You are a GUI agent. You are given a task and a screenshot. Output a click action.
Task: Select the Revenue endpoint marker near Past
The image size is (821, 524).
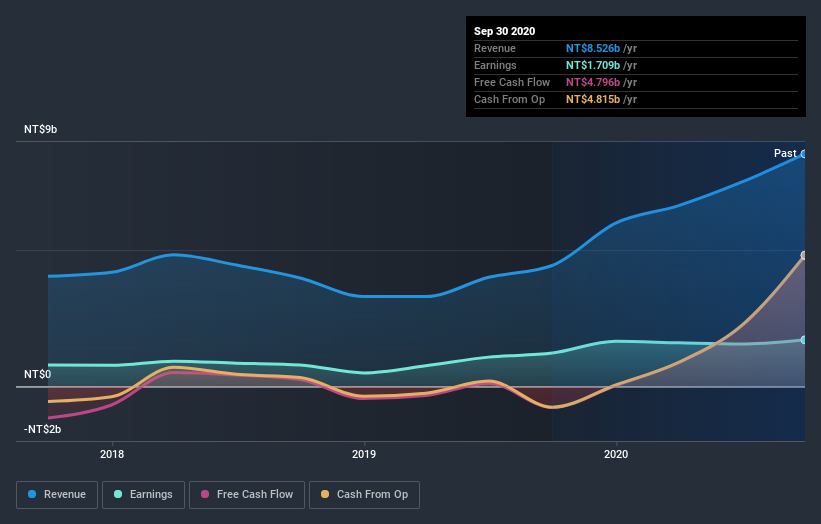click(x=804, y=154)
